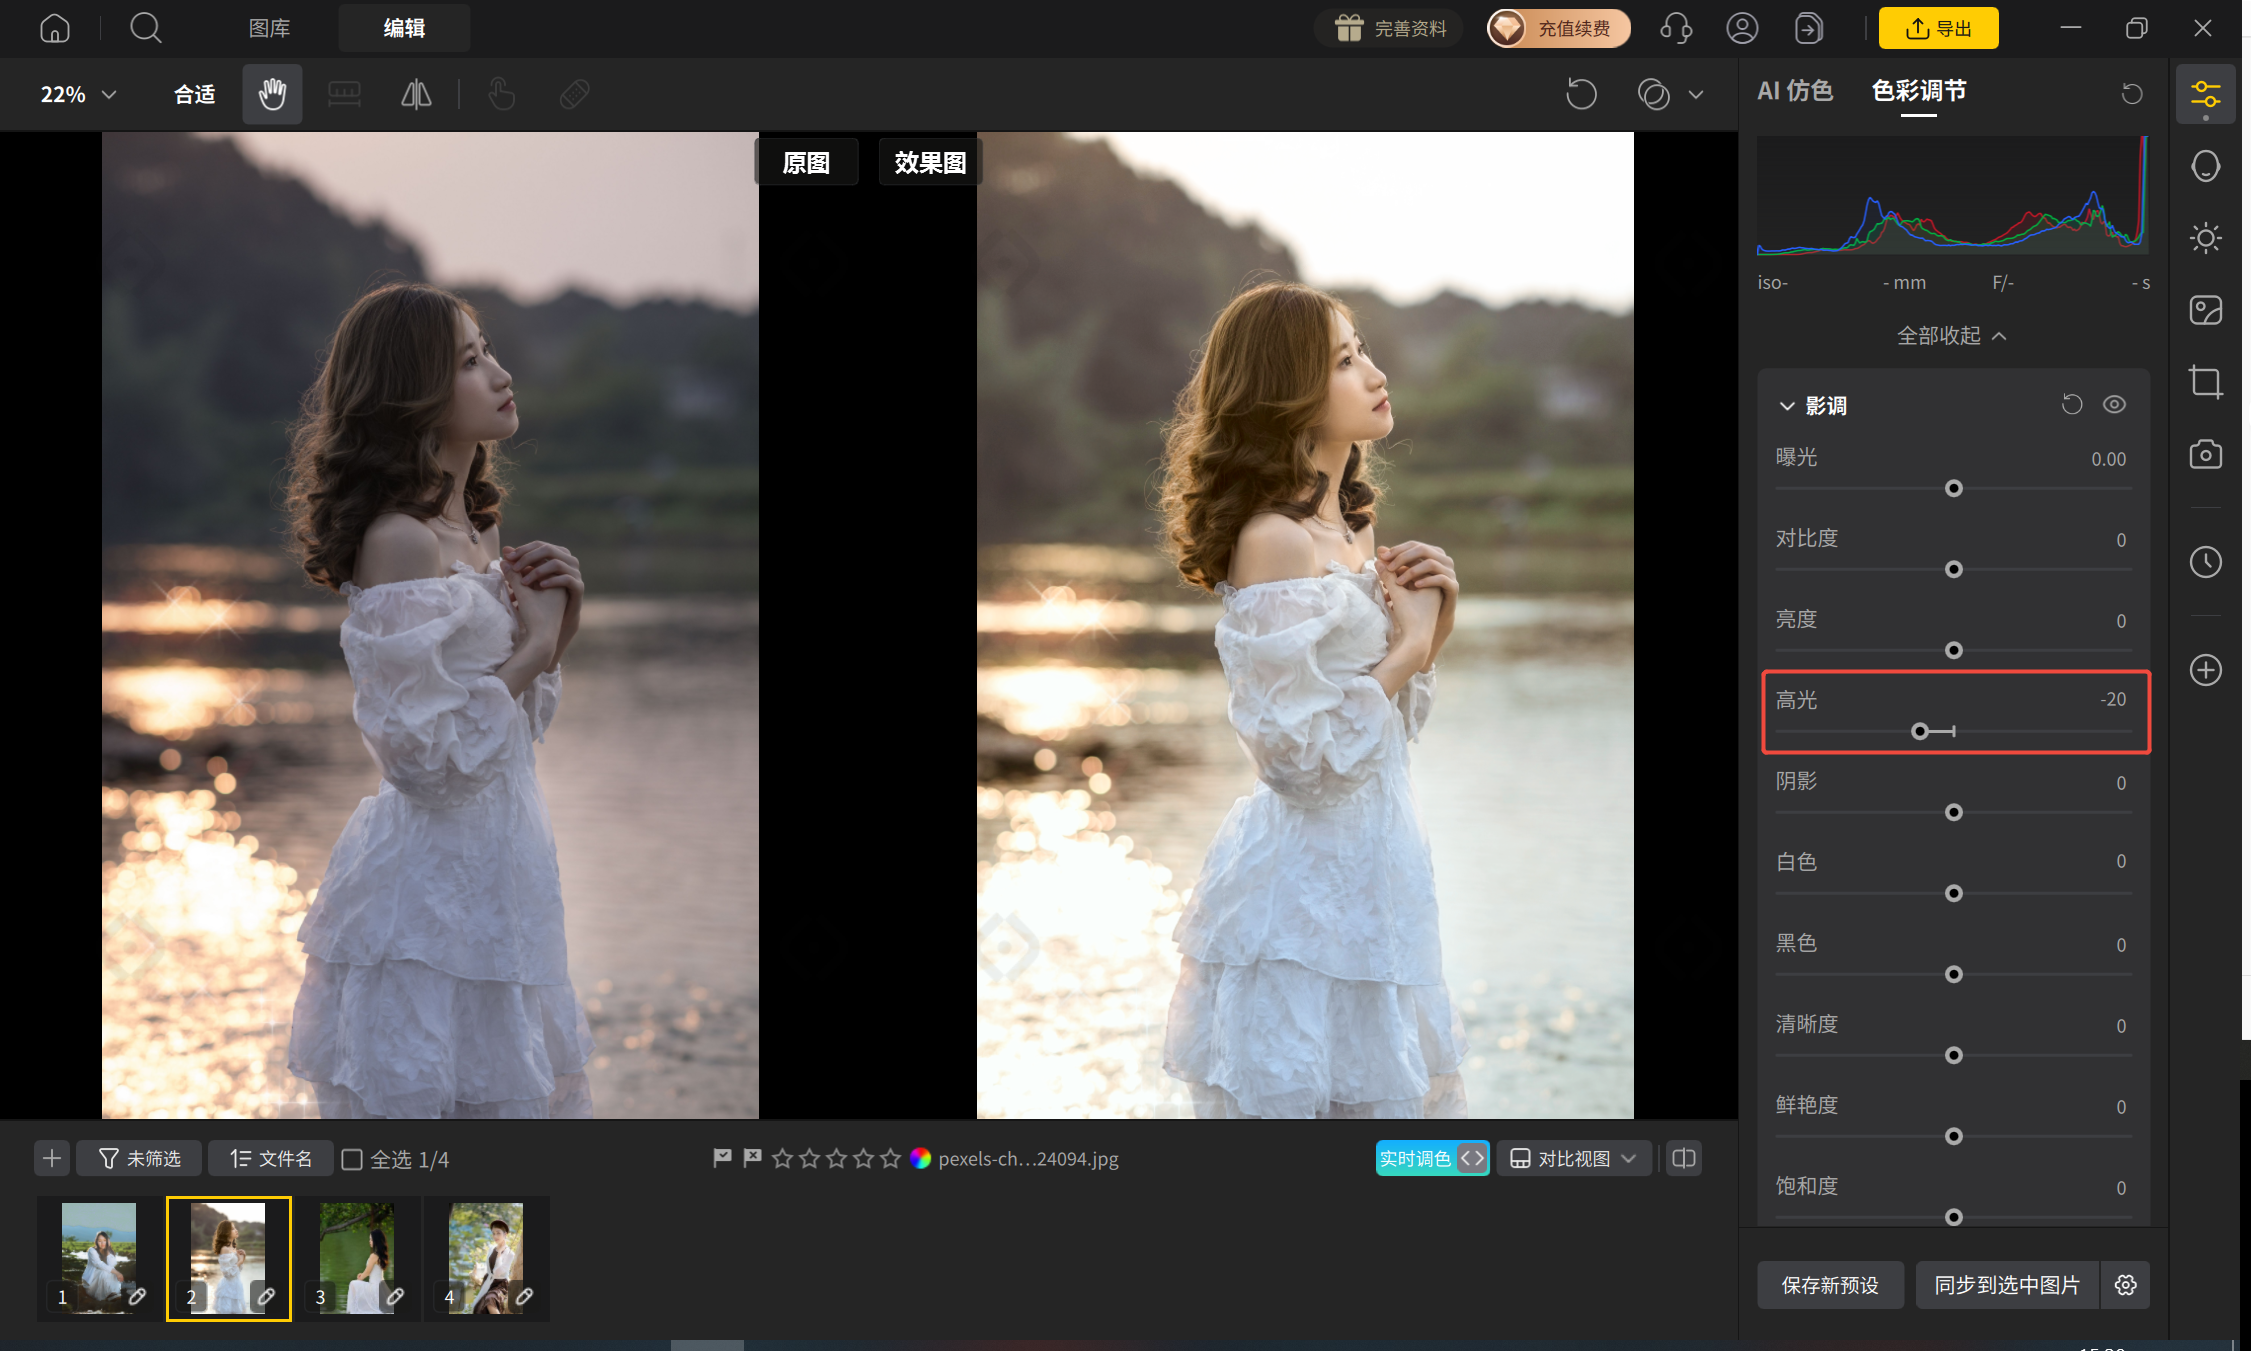Select thumbnail number 3 in filmstrip

click(357, 1258)
